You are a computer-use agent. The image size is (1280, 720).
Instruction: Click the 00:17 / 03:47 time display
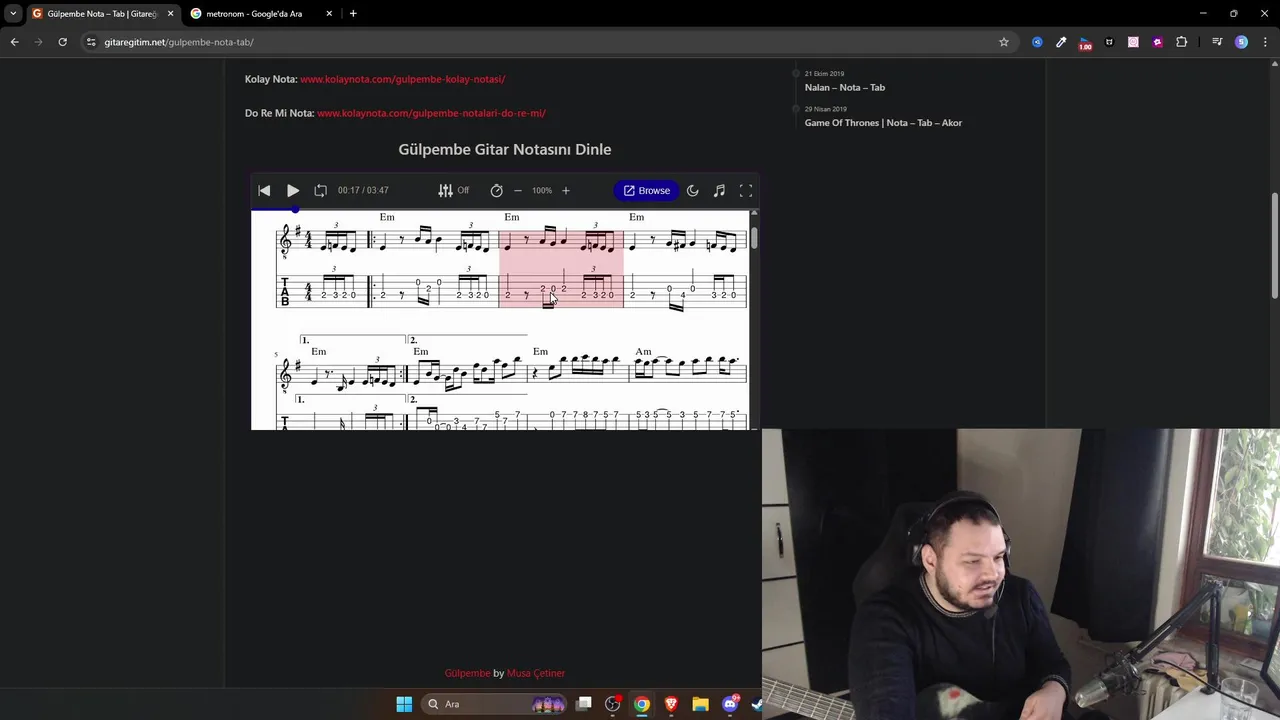363,190
